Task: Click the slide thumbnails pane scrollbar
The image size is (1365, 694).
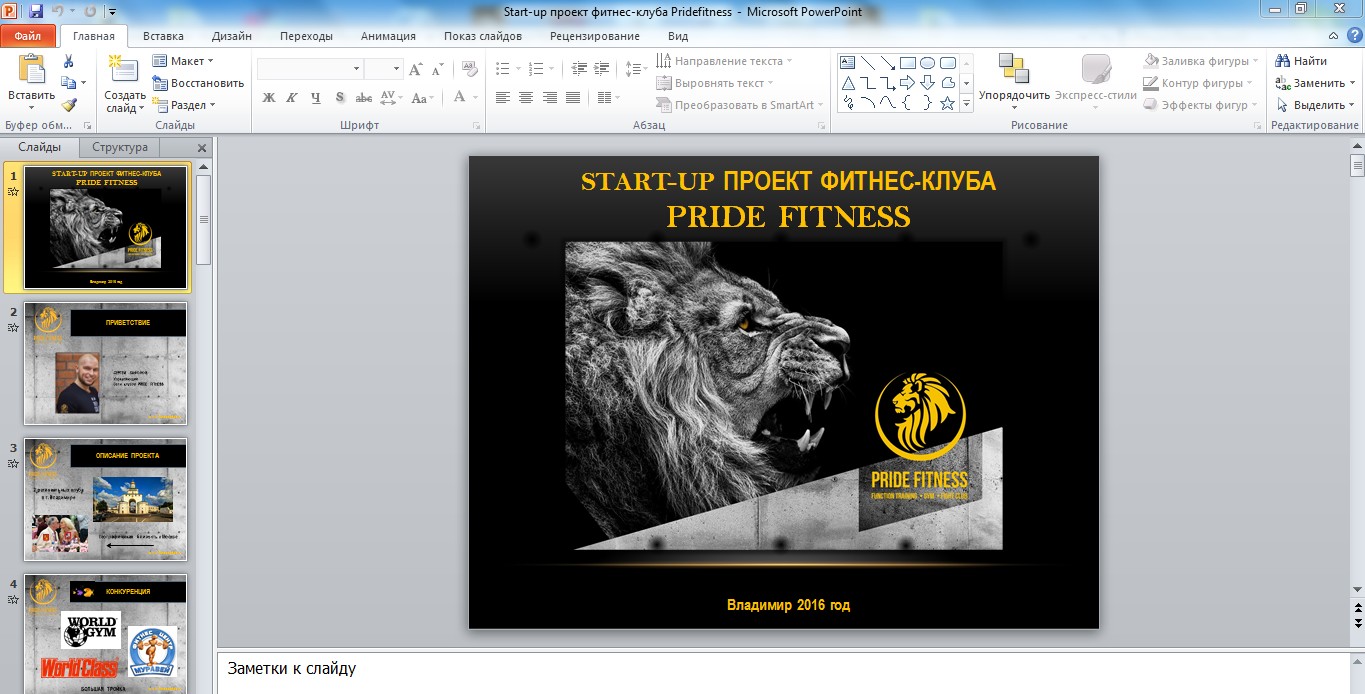Action: tap(203, 220)
